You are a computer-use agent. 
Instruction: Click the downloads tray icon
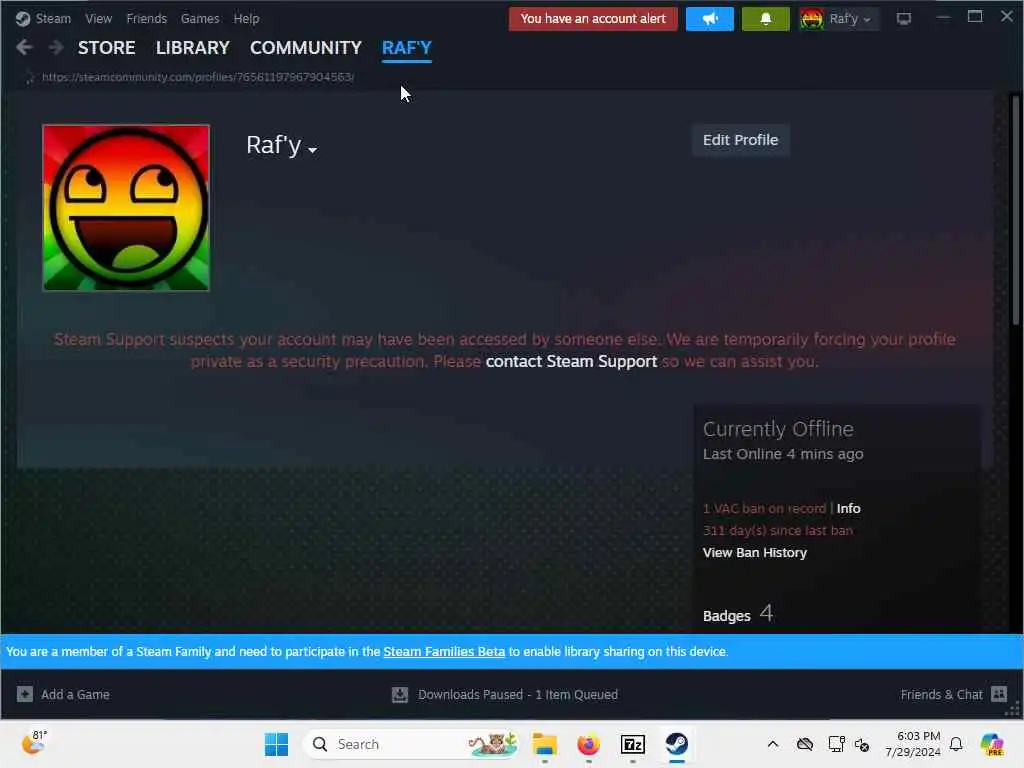400,694
